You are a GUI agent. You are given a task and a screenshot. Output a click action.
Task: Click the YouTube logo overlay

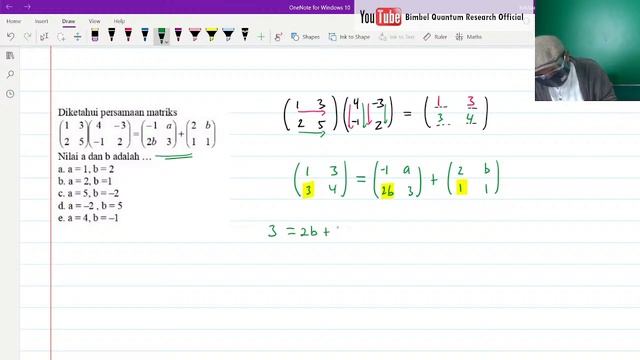(x=380, y=17)
